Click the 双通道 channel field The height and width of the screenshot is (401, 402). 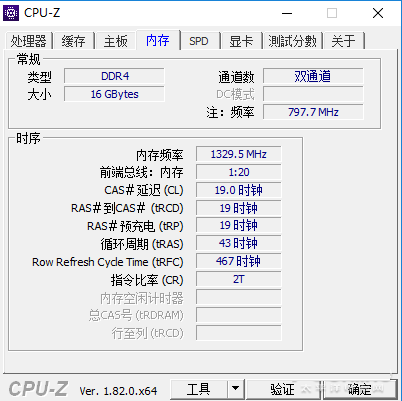click(x=313, y=76)
